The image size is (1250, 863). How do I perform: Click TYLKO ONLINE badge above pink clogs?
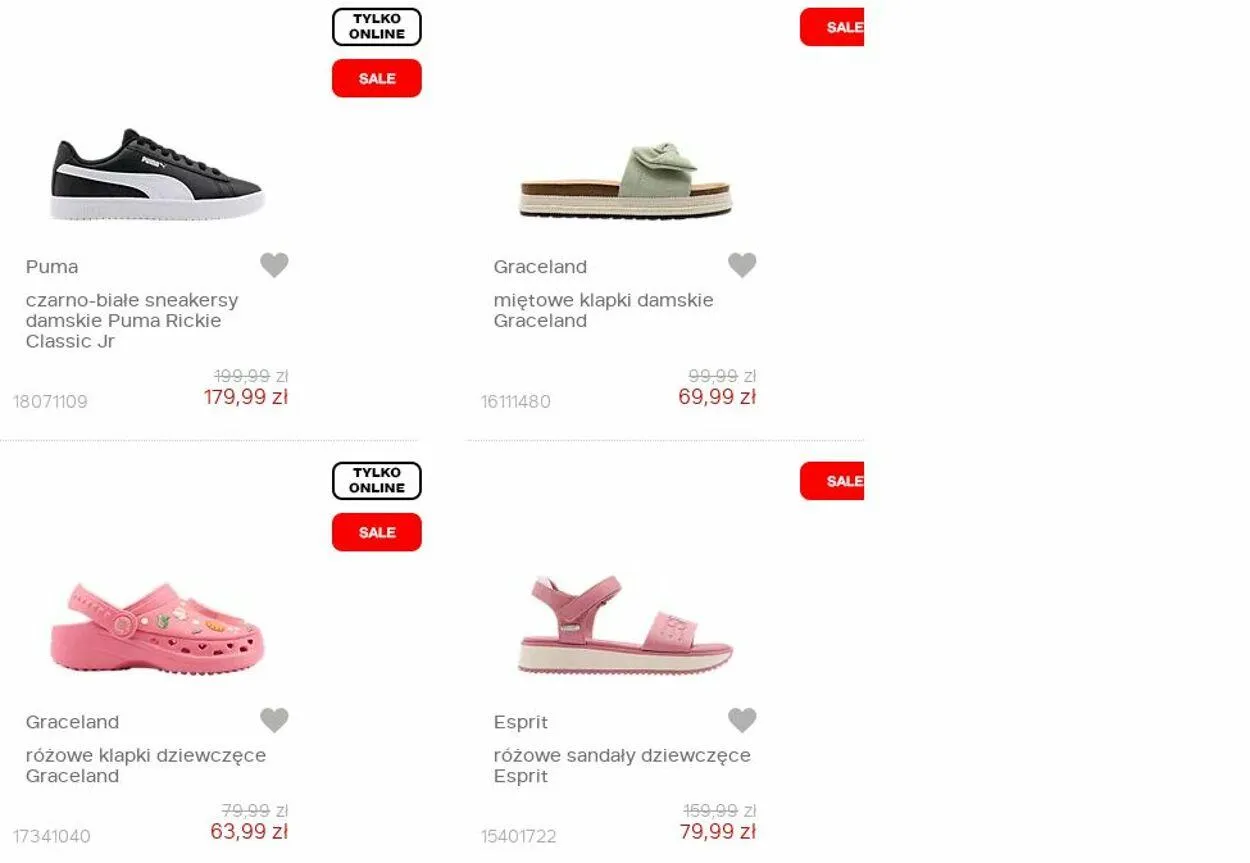tap(377, 481)
